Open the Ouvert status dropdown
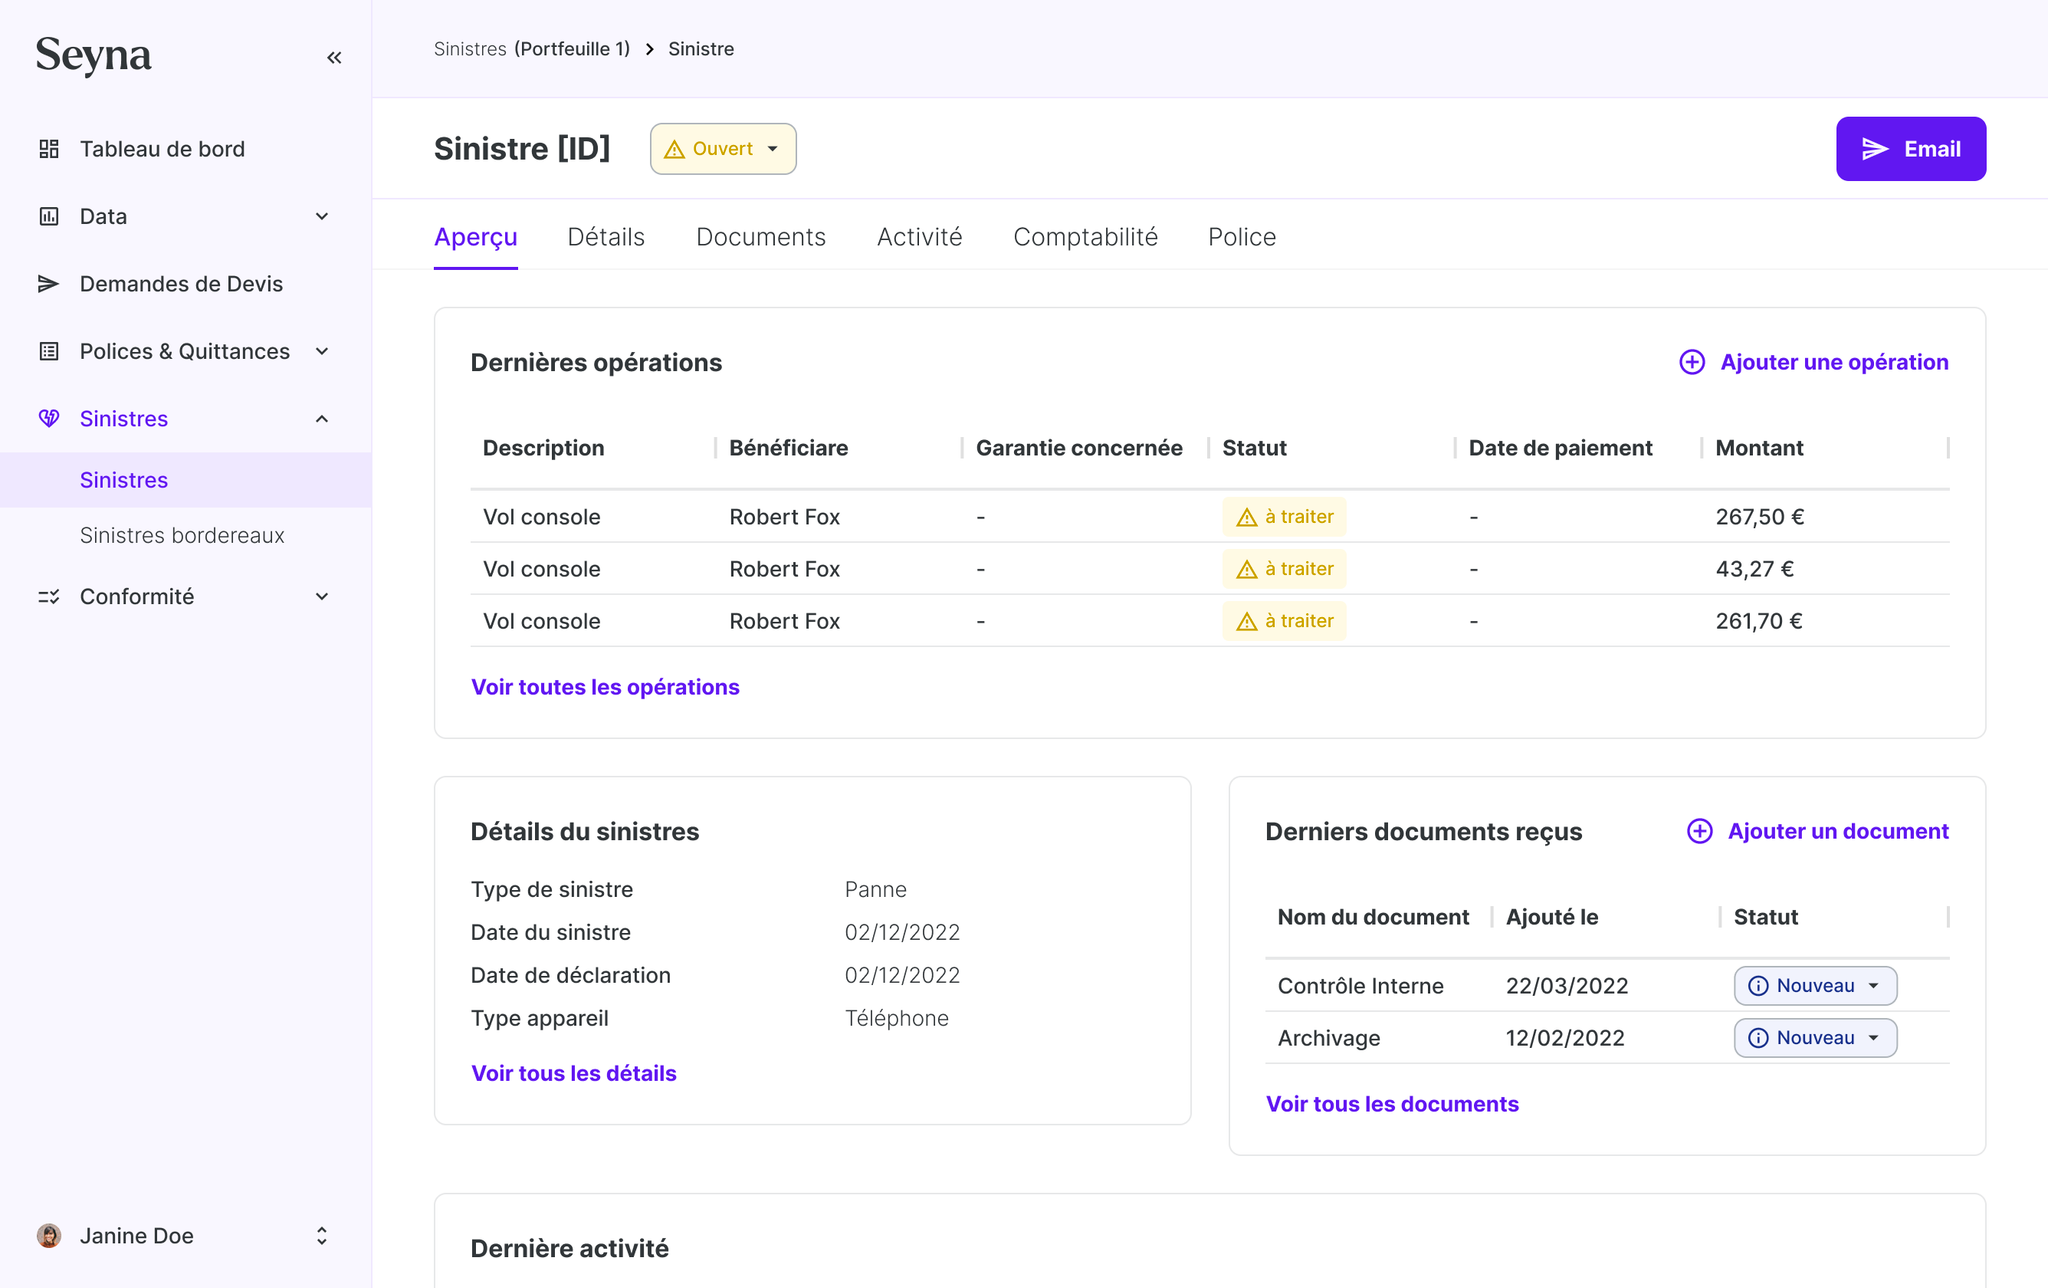 pos(723,149)
